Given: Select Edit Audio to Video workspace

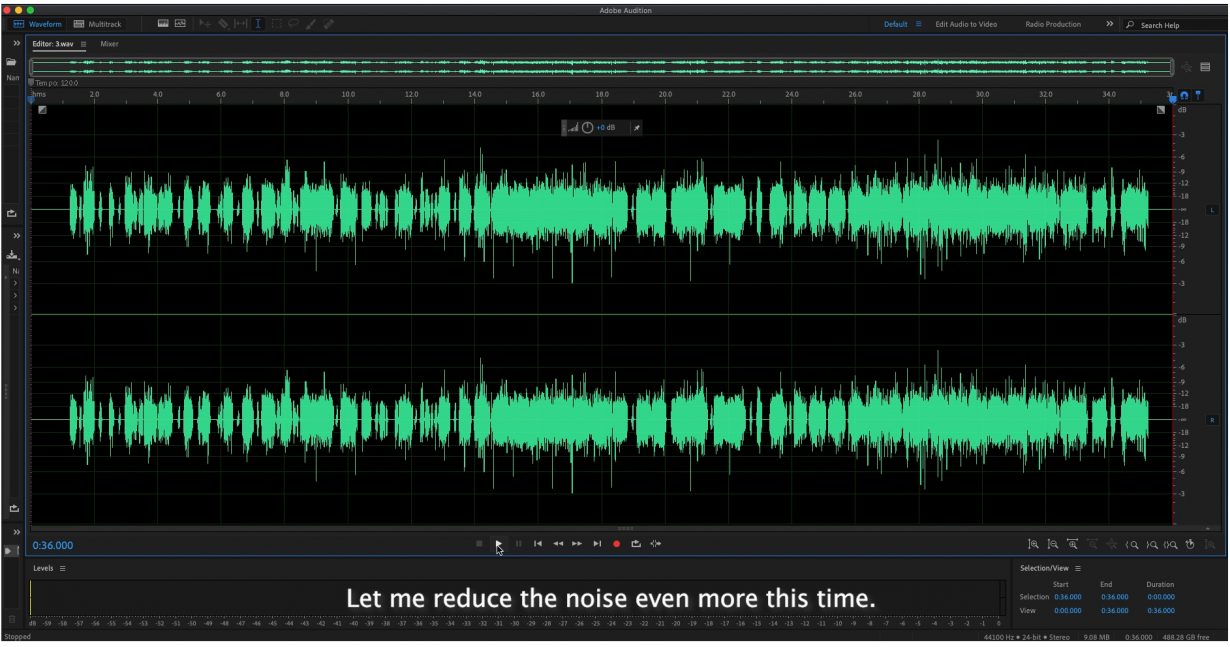Looking at the screenshot, I should (966, 24).
